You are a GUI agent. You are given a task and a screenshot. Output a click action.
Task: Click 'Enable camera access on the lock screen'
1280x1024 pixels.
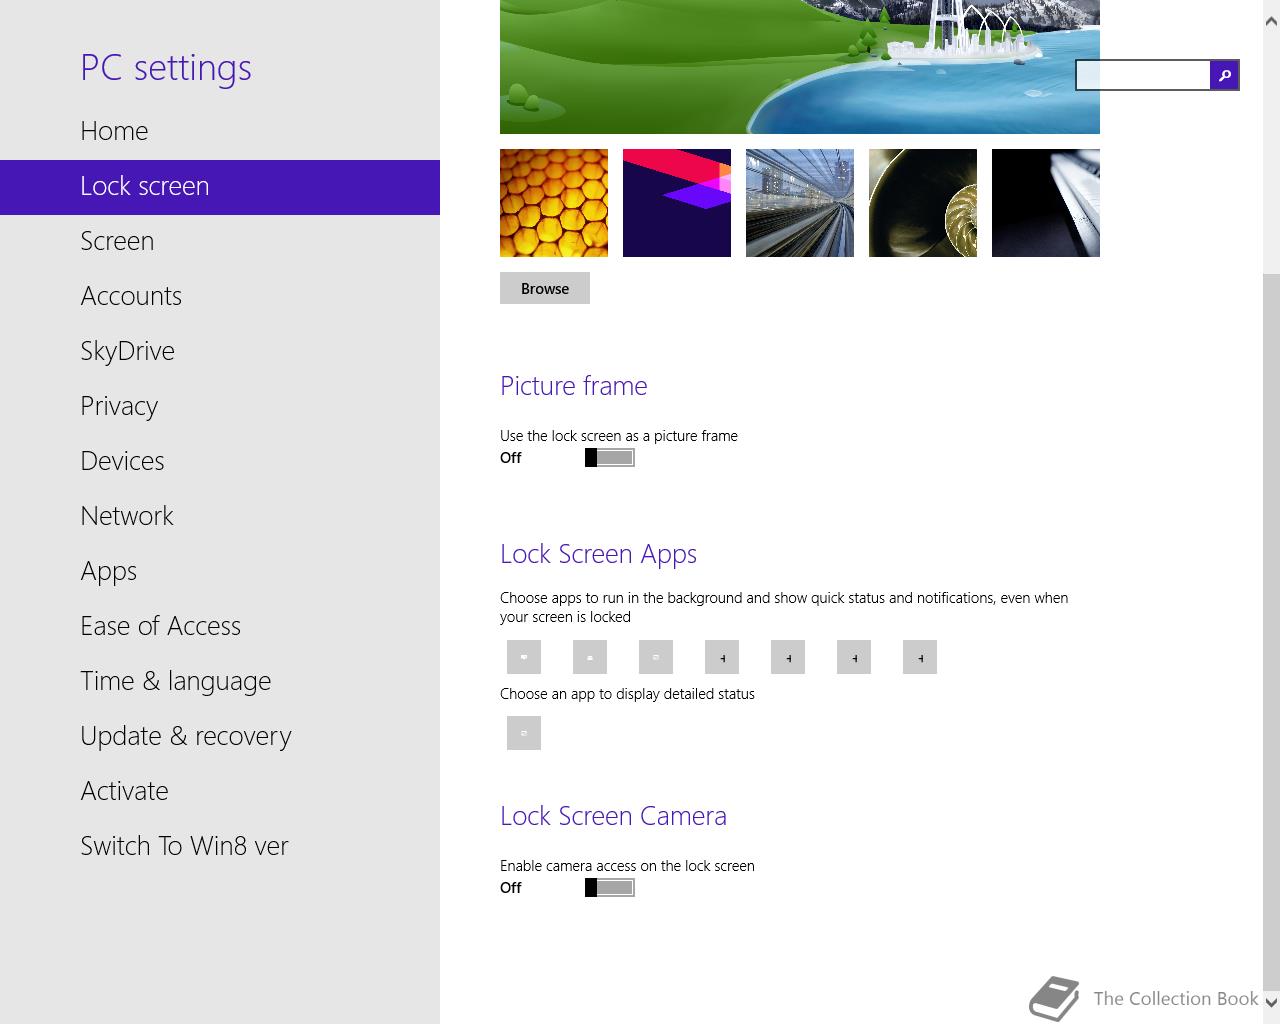pos(627,866)
